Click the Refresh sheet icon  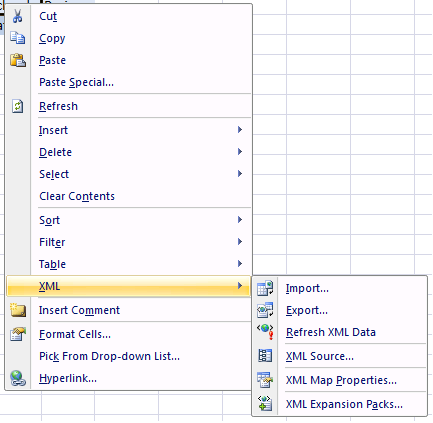[18, 106]
